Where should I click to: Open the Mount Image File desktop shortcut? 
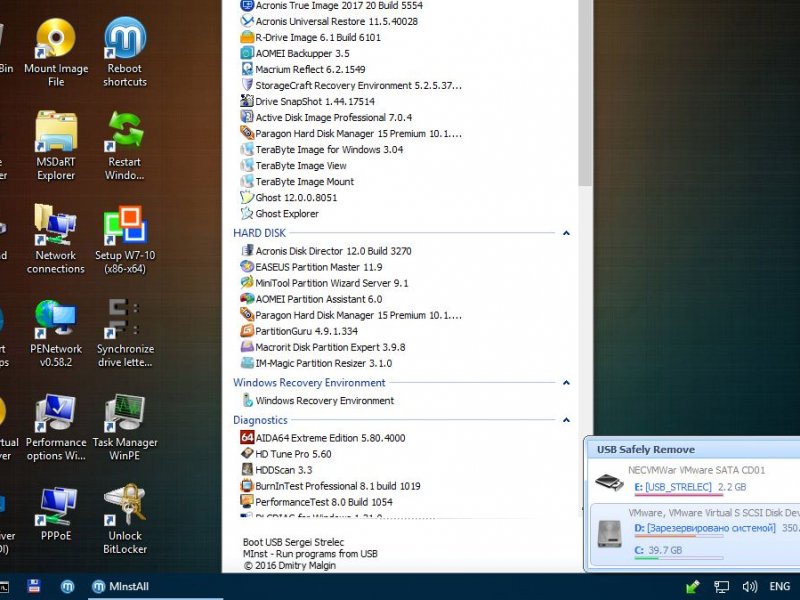(x=56, y=52)
